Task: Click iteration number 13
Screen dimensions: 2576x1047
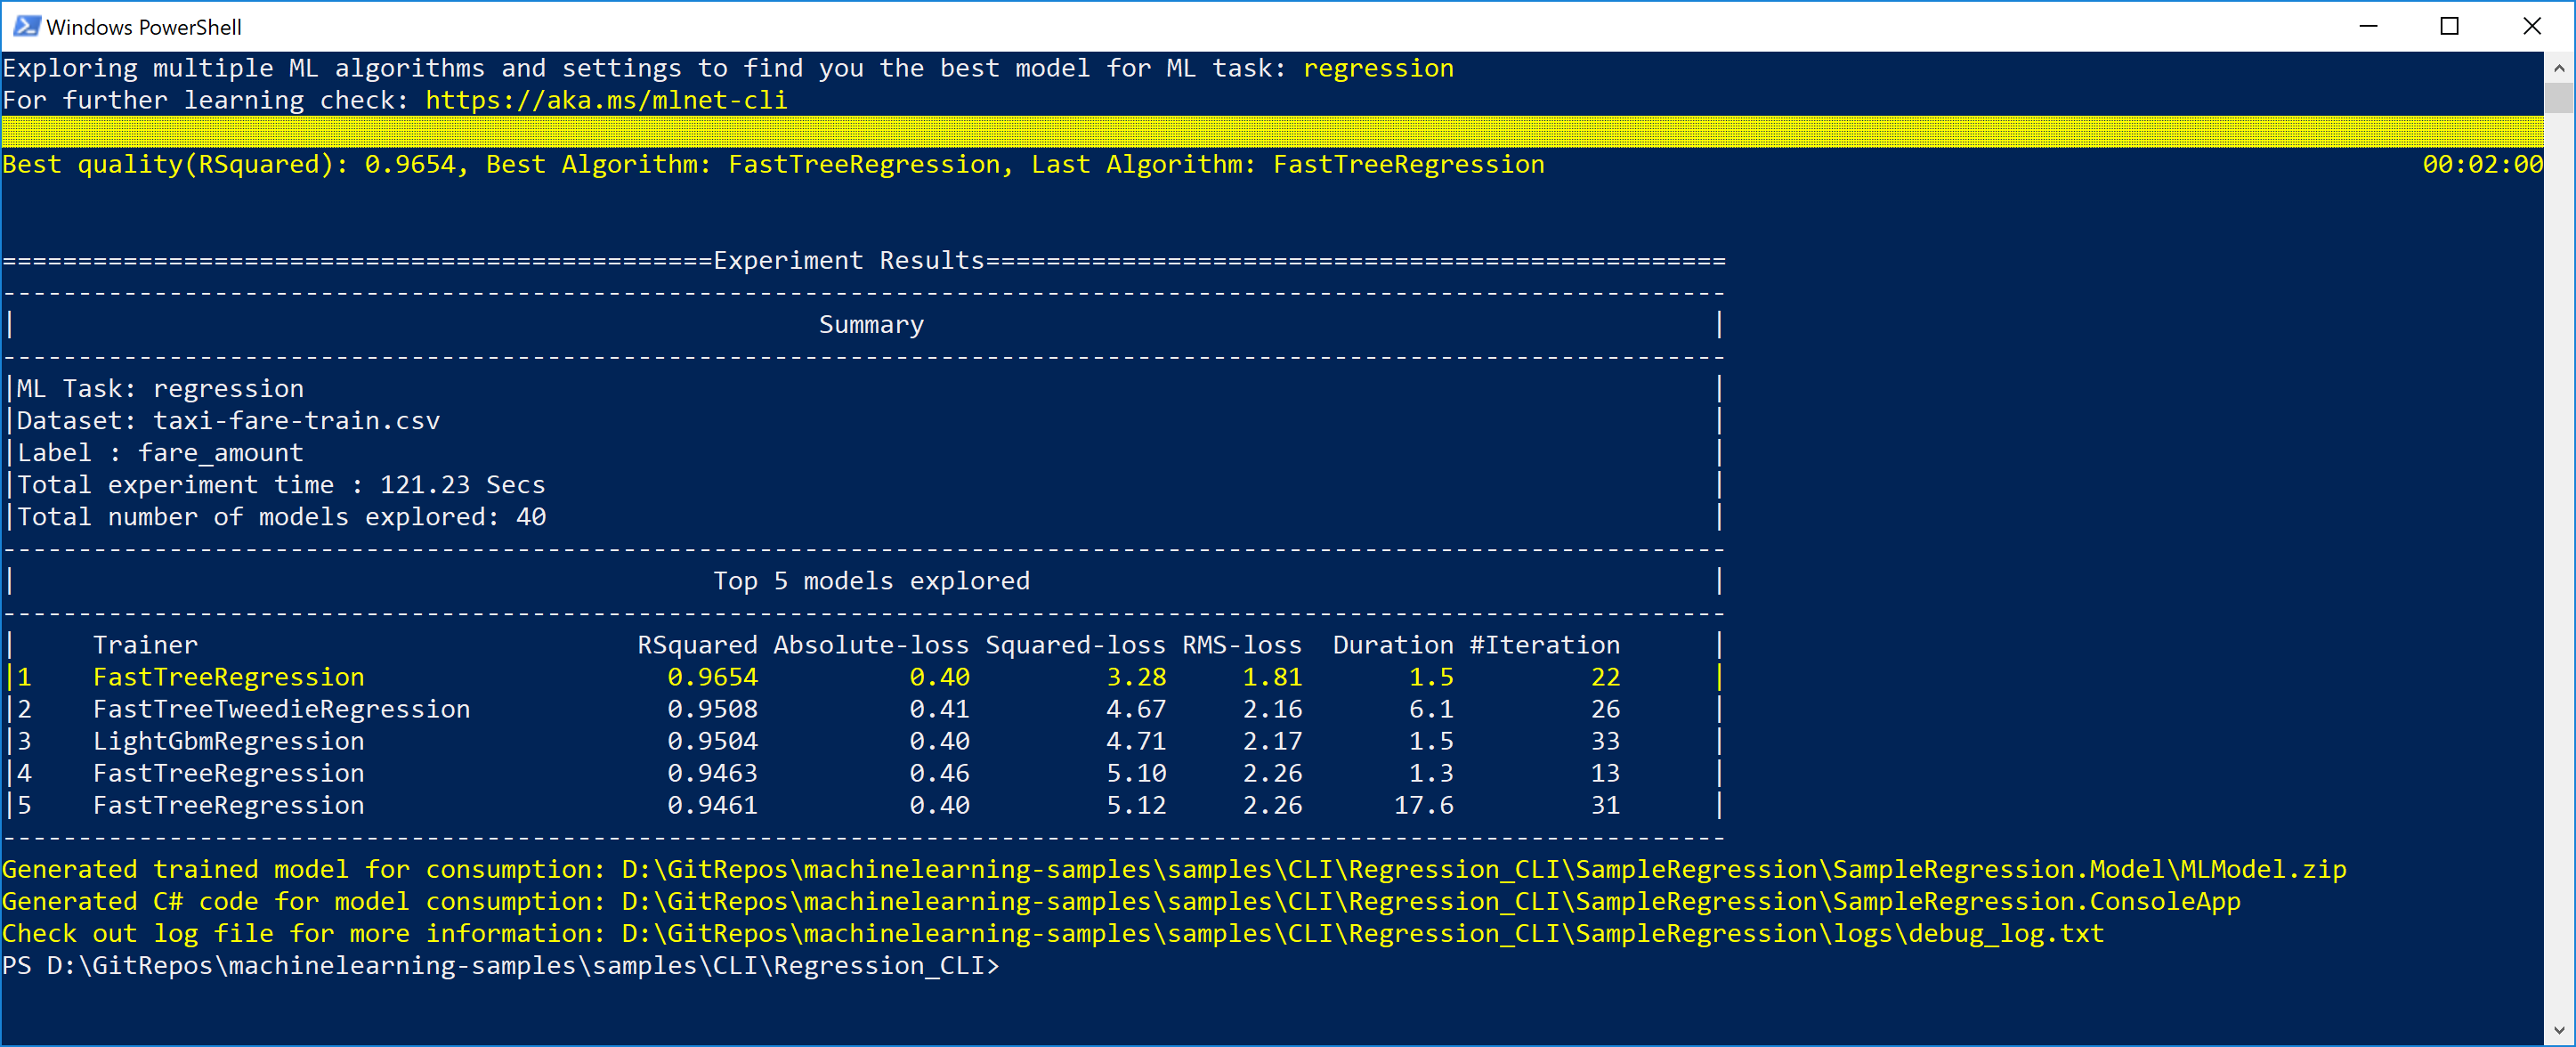Action: (1605, 773)
